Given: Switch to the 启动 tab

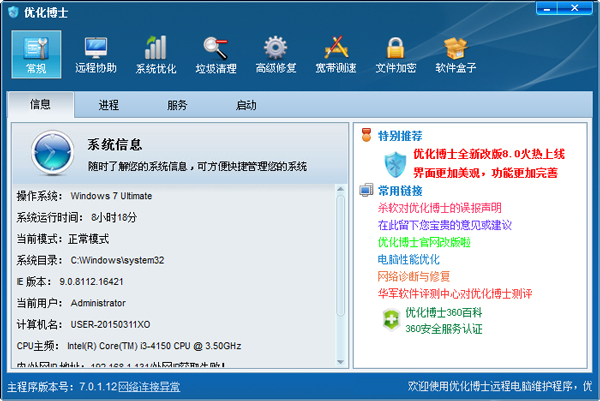Looking at the screenshot, I should pyautogui.click(x=246, y=105).
